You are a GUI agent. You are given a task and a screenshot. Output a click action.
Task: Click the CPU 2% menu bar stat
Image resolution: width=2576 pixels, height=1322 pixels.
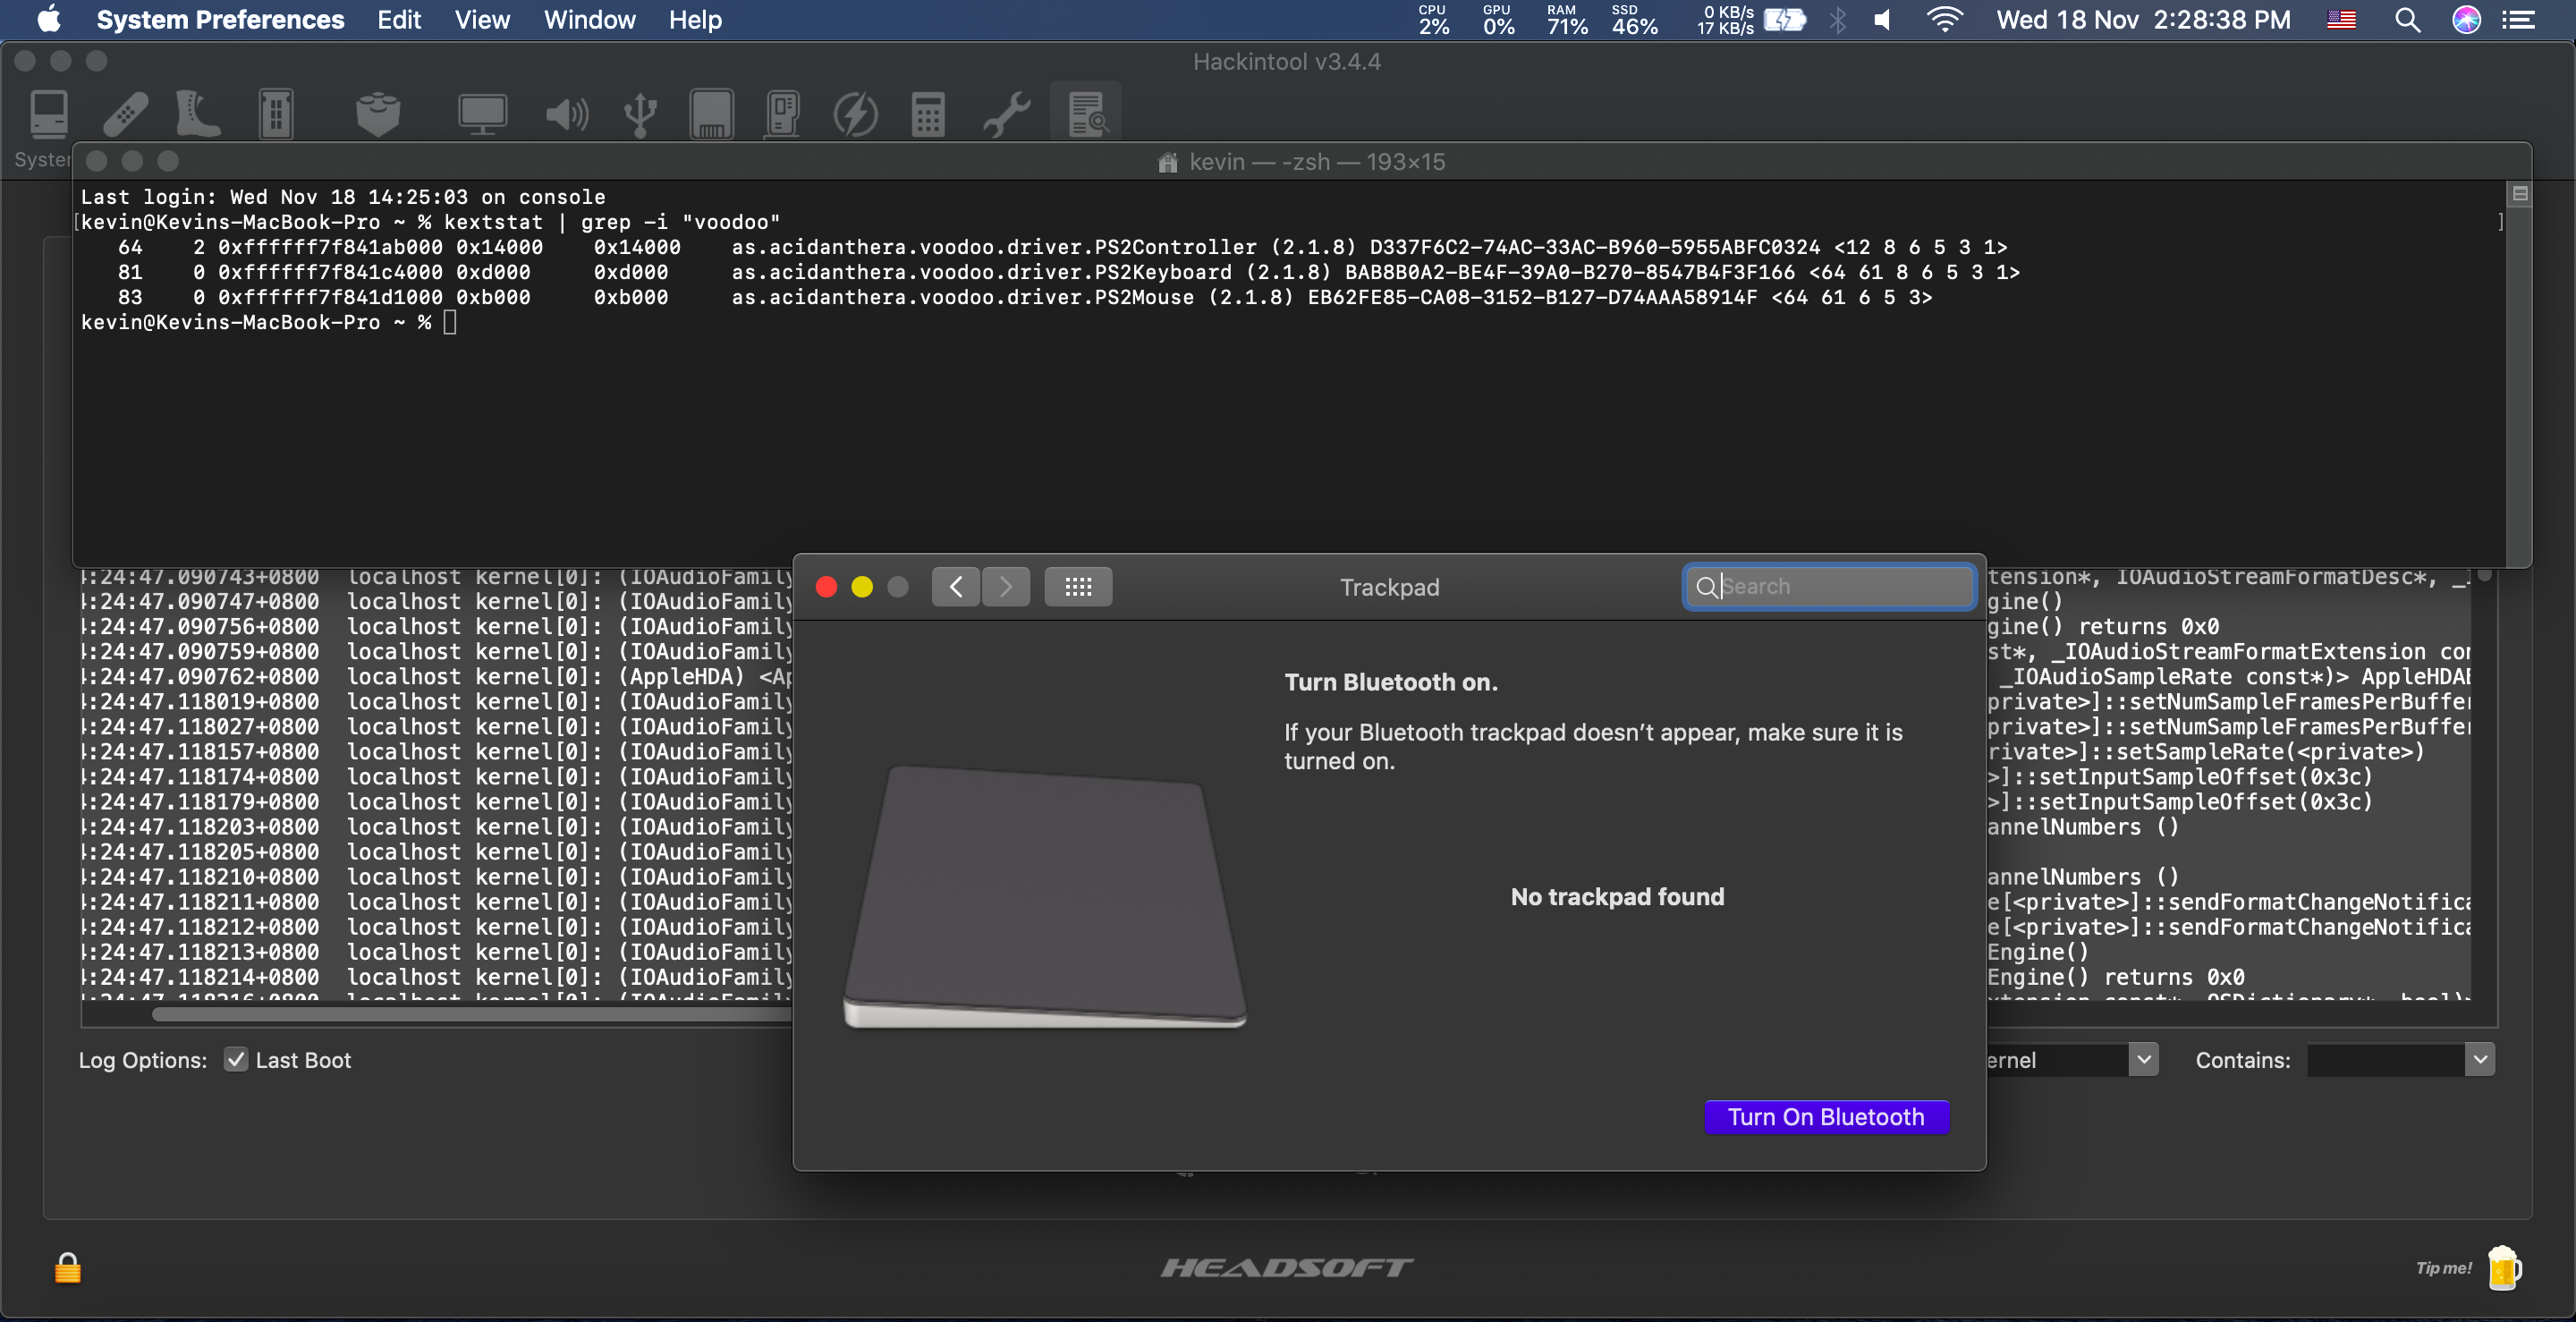point(1433,20)
